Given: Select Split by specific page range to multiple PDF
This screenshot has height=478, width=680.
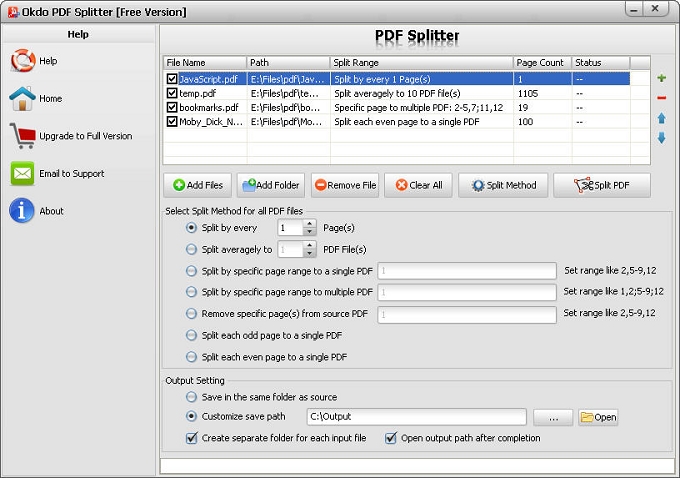Looking at the screenshot, I should (x=191, y=292).
